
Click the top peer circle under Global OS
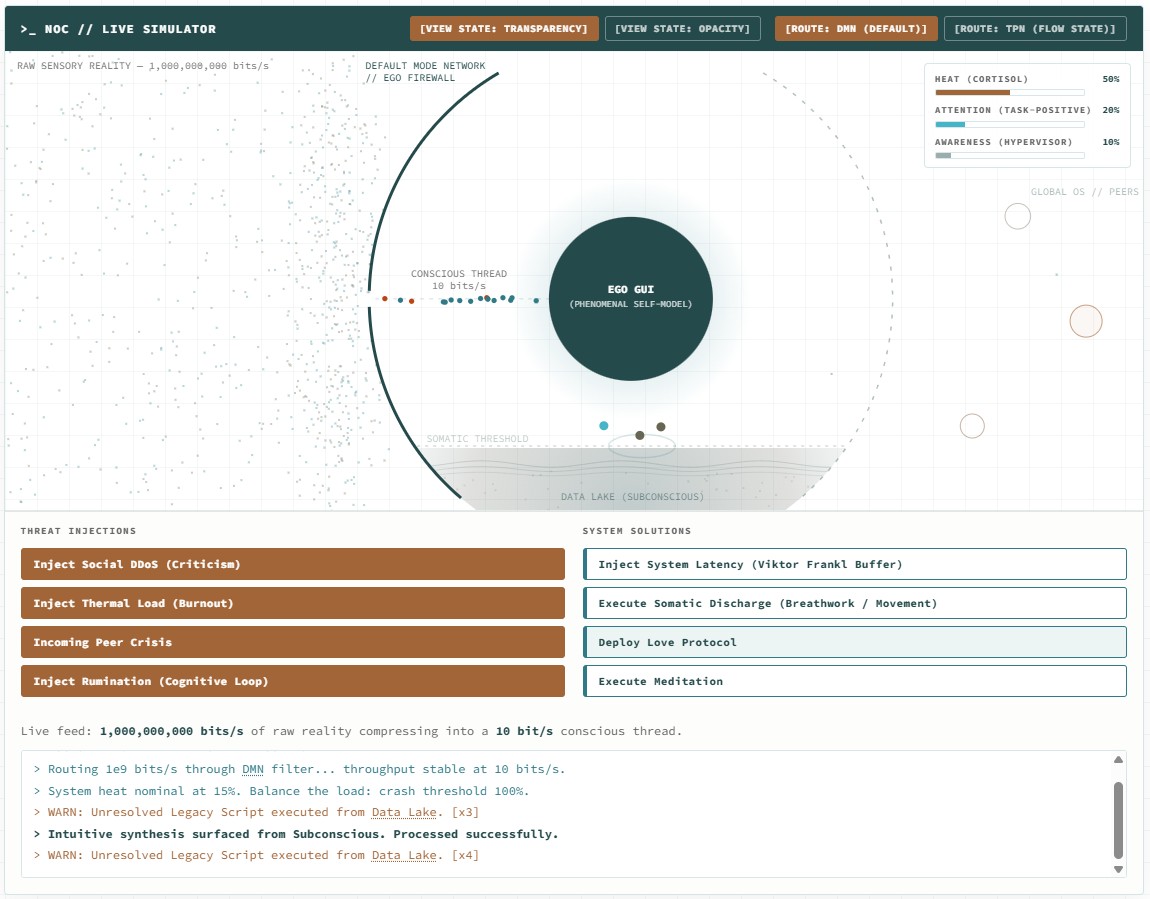coord(1017,216)
